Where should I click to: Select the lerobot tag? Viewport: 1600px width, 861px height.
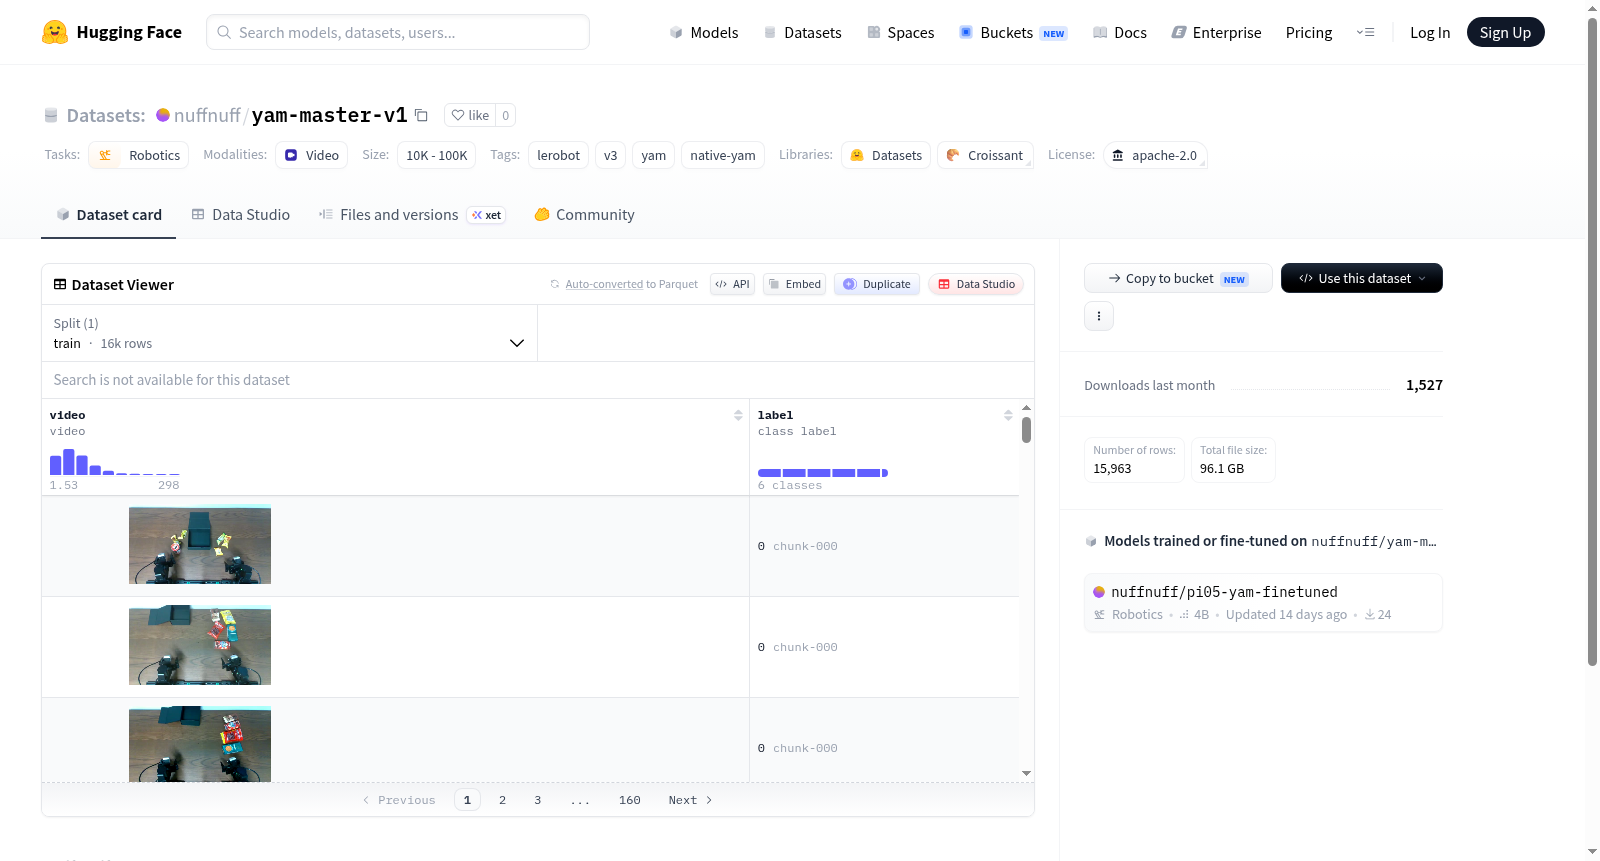click(558, 155)
